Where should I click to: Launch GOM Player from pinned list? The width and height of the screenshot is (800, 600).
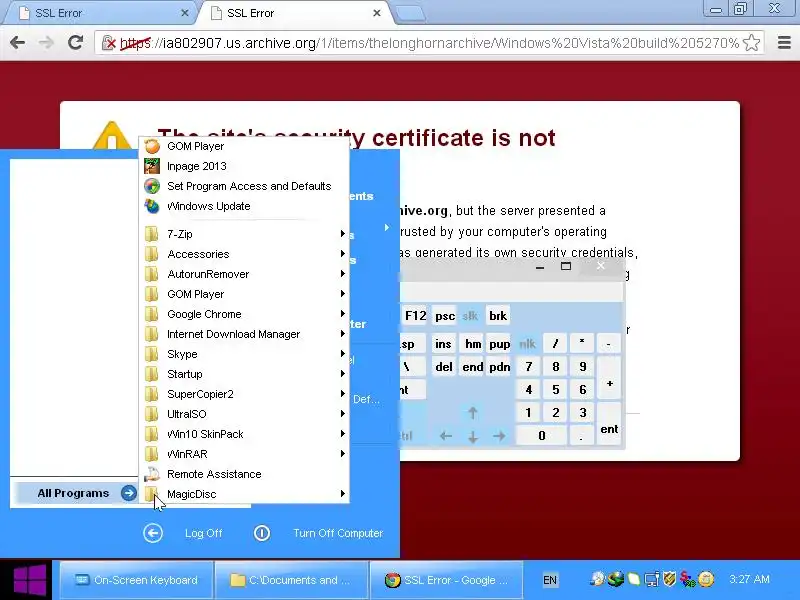pyautogui.click(x=244, y=146)
